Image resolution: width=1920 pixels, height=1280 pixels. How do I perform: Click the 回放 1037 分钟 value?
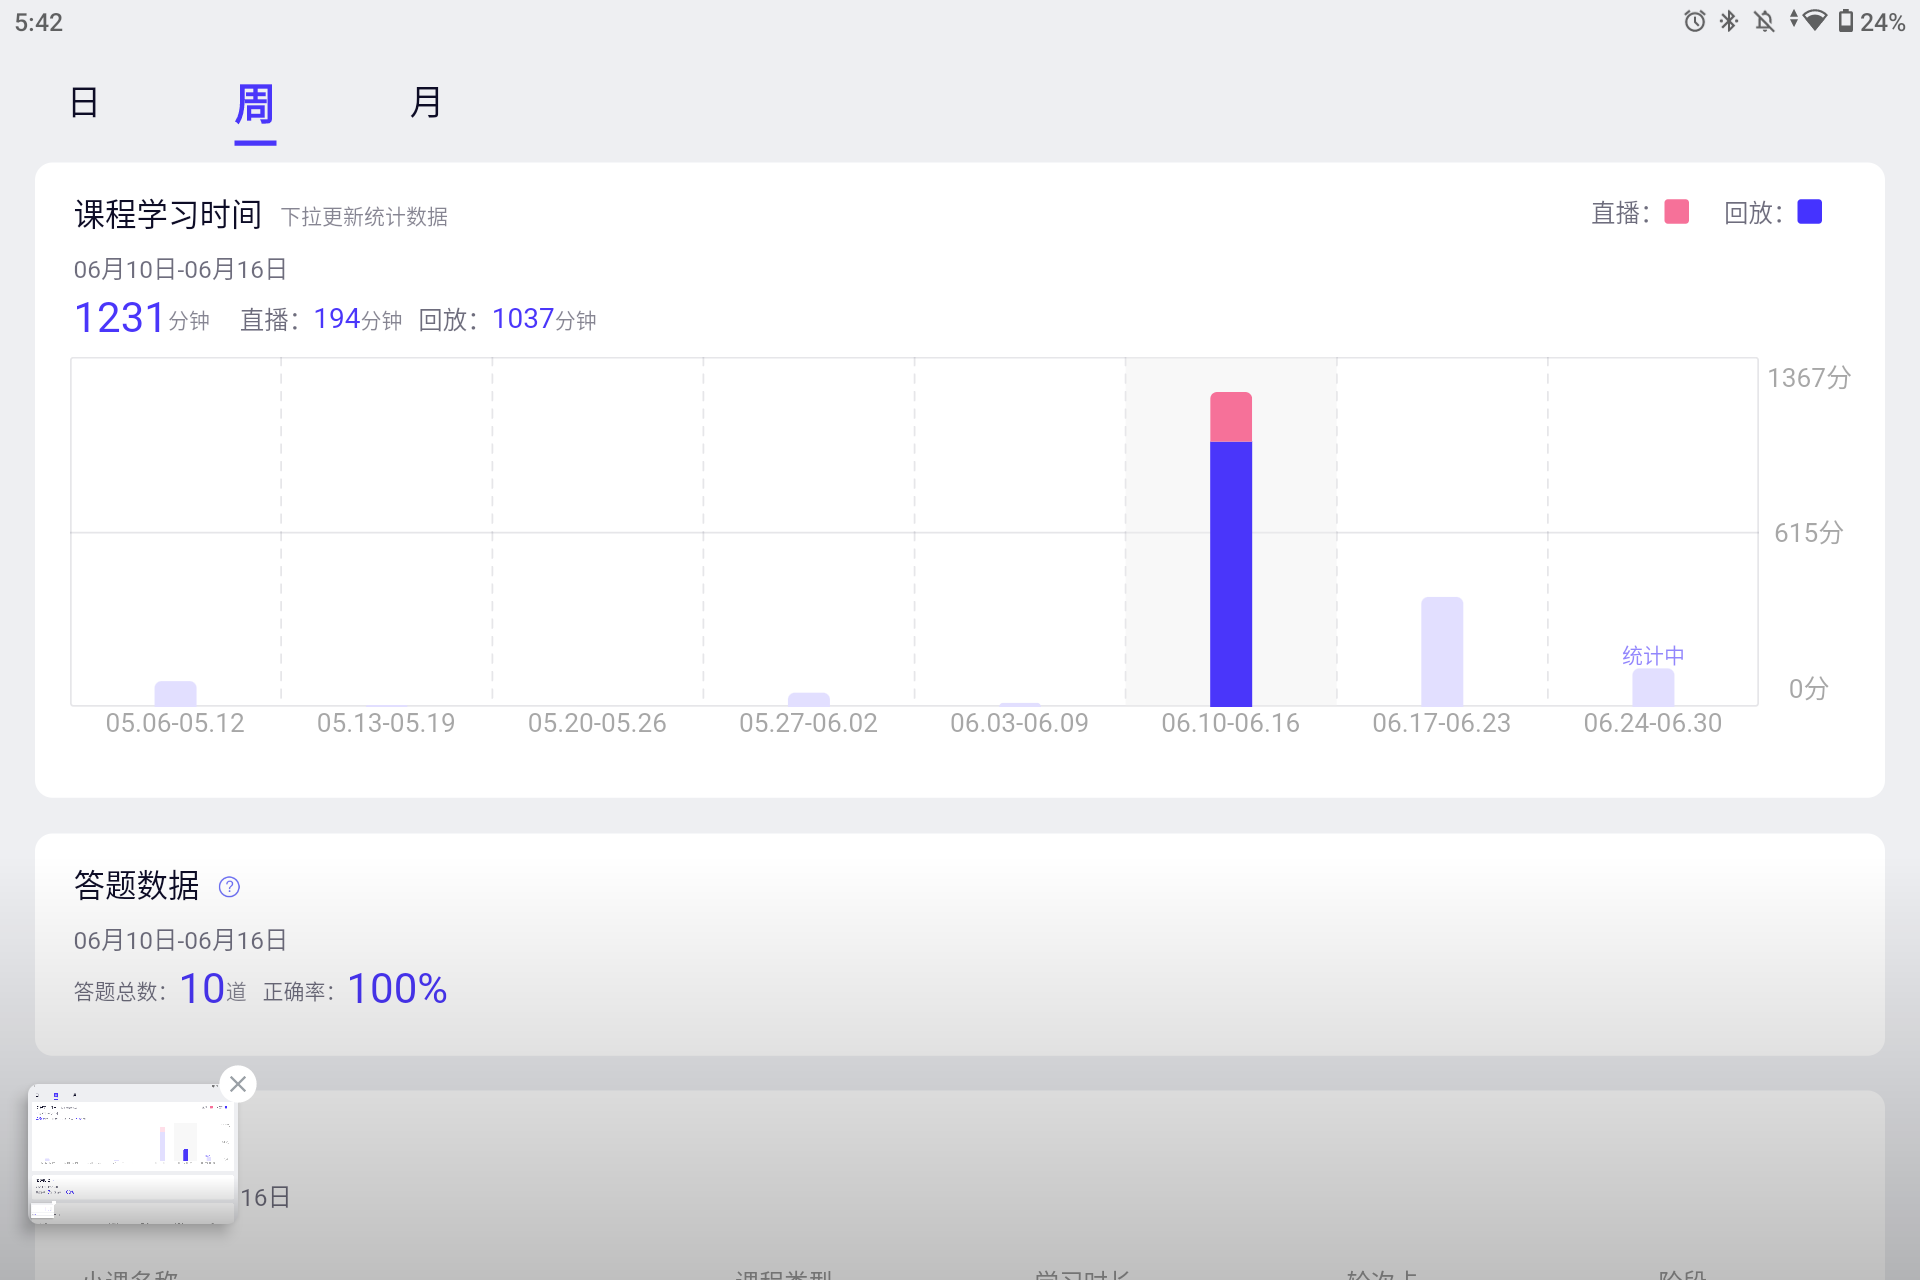(507, 320)
